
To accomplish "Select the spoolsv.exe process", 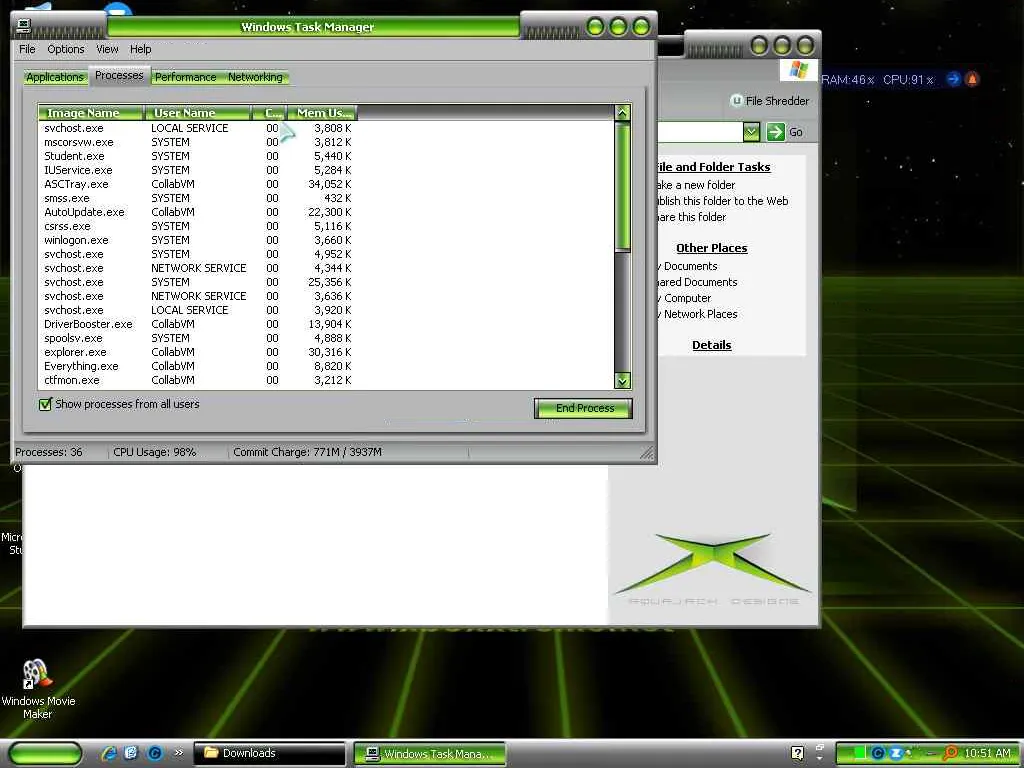I will tap(197, 338).
